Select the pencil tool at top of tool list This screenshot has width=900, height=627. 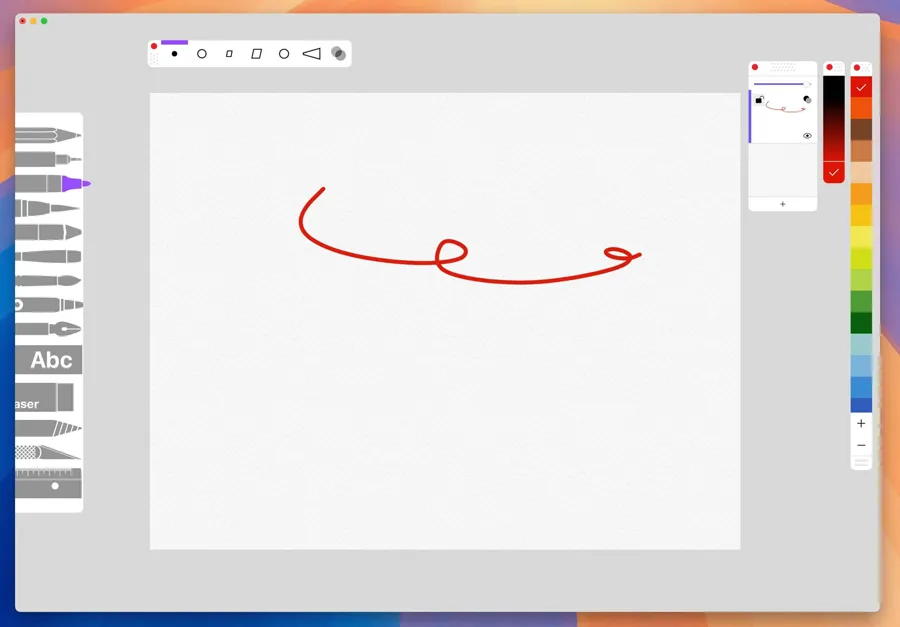[48, 134]
